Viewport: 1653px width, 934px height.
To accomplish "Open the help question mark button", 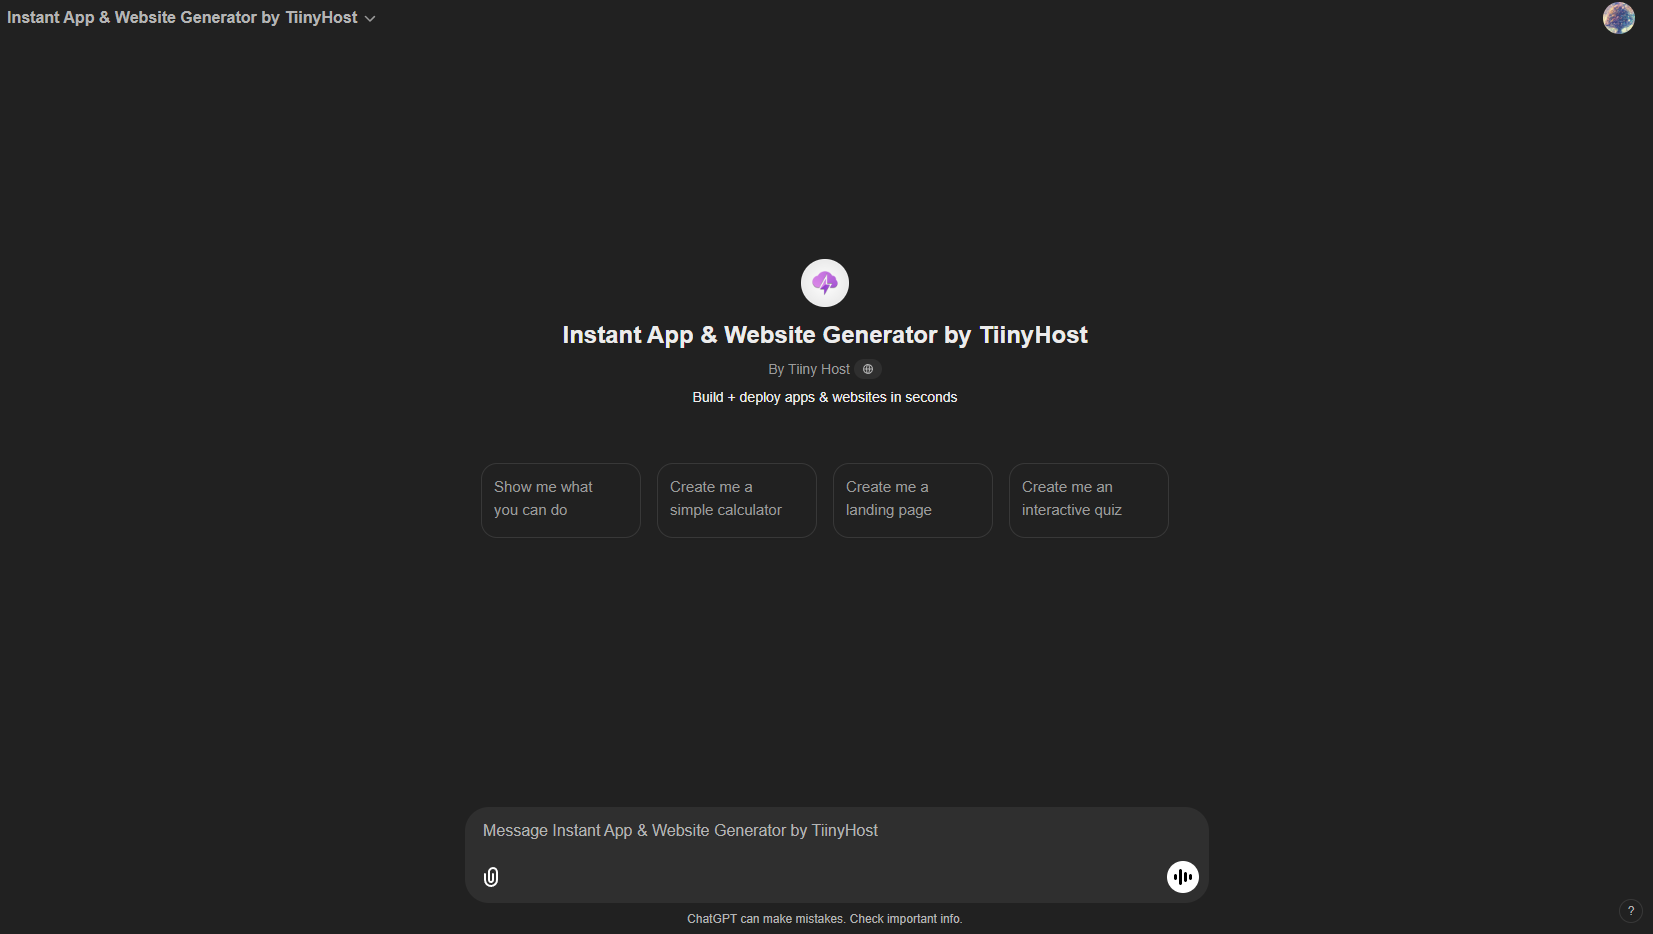I will tap(1631, 911).
